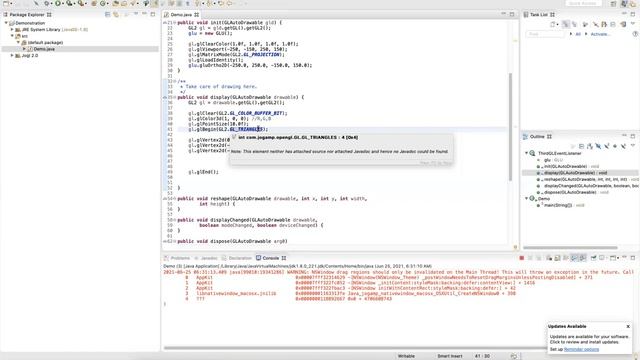Collapse all icon in Task List toolbar
This screenshot has width=640, height=360.
[613, 24]
